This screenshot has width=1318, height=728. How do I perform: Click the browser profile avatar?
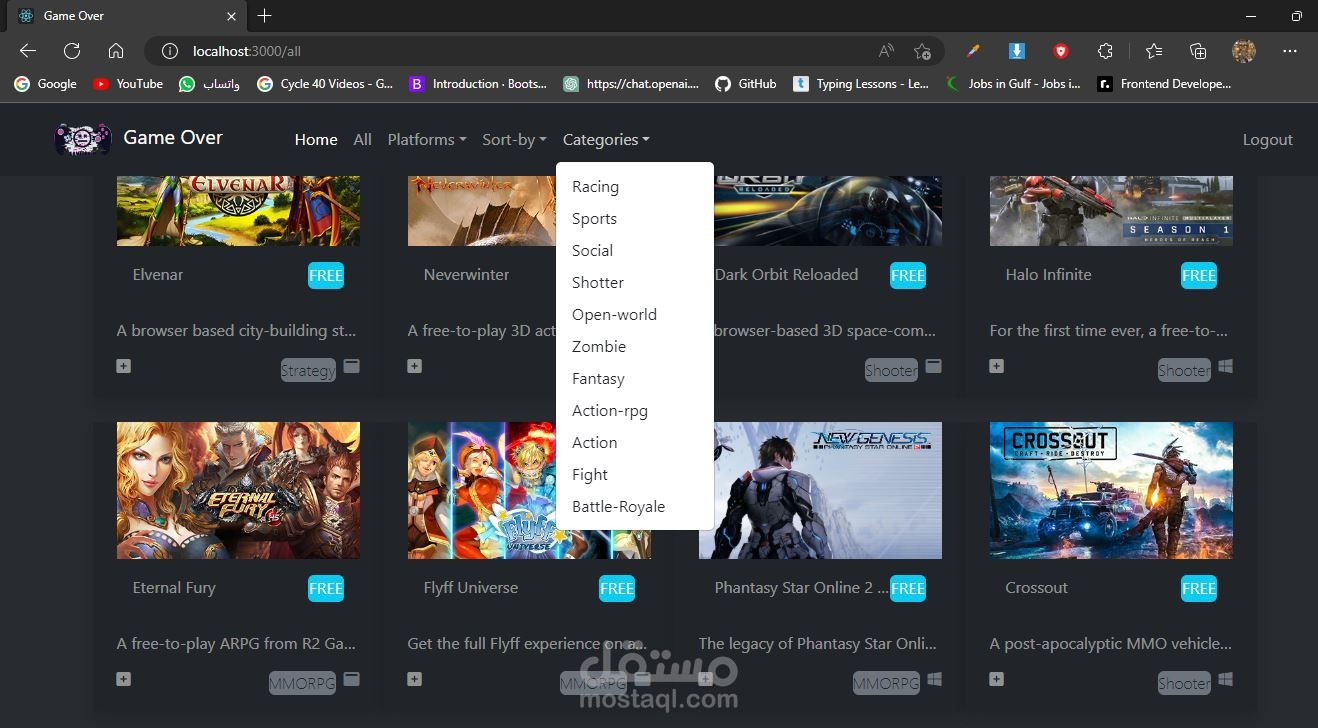click(1244, 51)
